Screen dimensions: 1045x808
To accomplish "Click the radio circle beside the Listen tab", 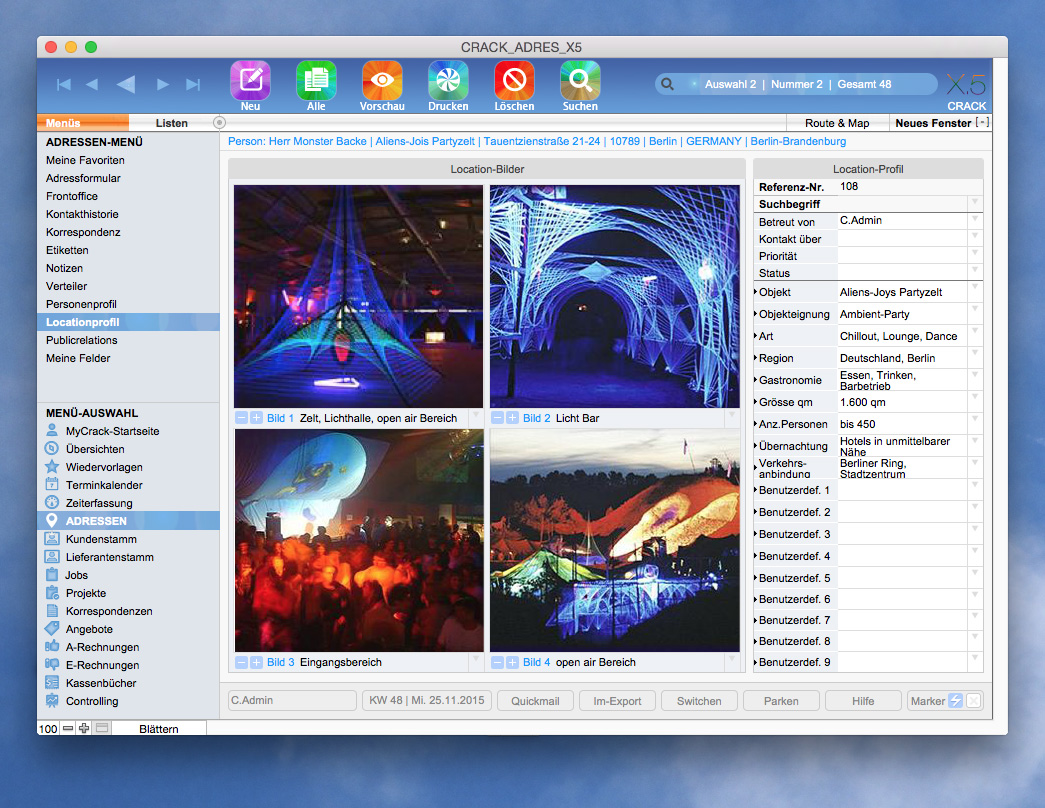I will pos(220,123).
